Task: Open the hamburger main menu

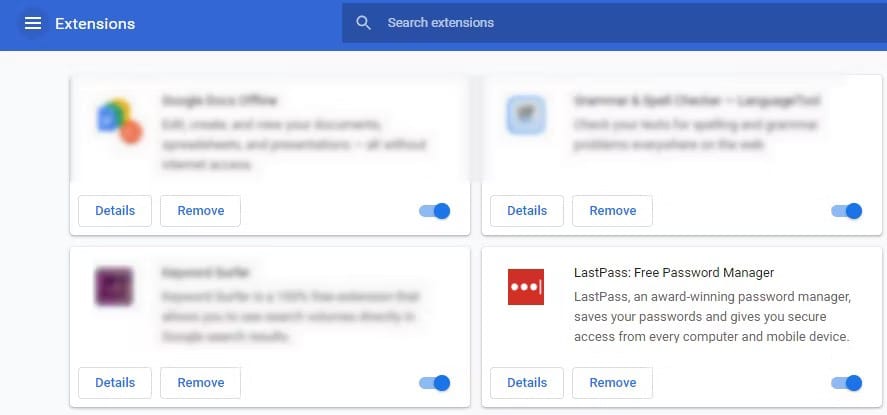Action: [33, 23]
